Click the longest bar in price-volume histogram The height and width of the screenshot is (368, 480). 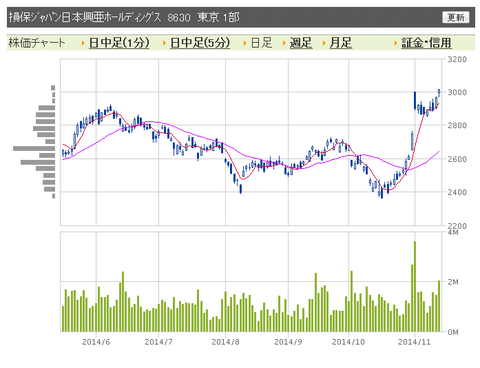(34, 148)
